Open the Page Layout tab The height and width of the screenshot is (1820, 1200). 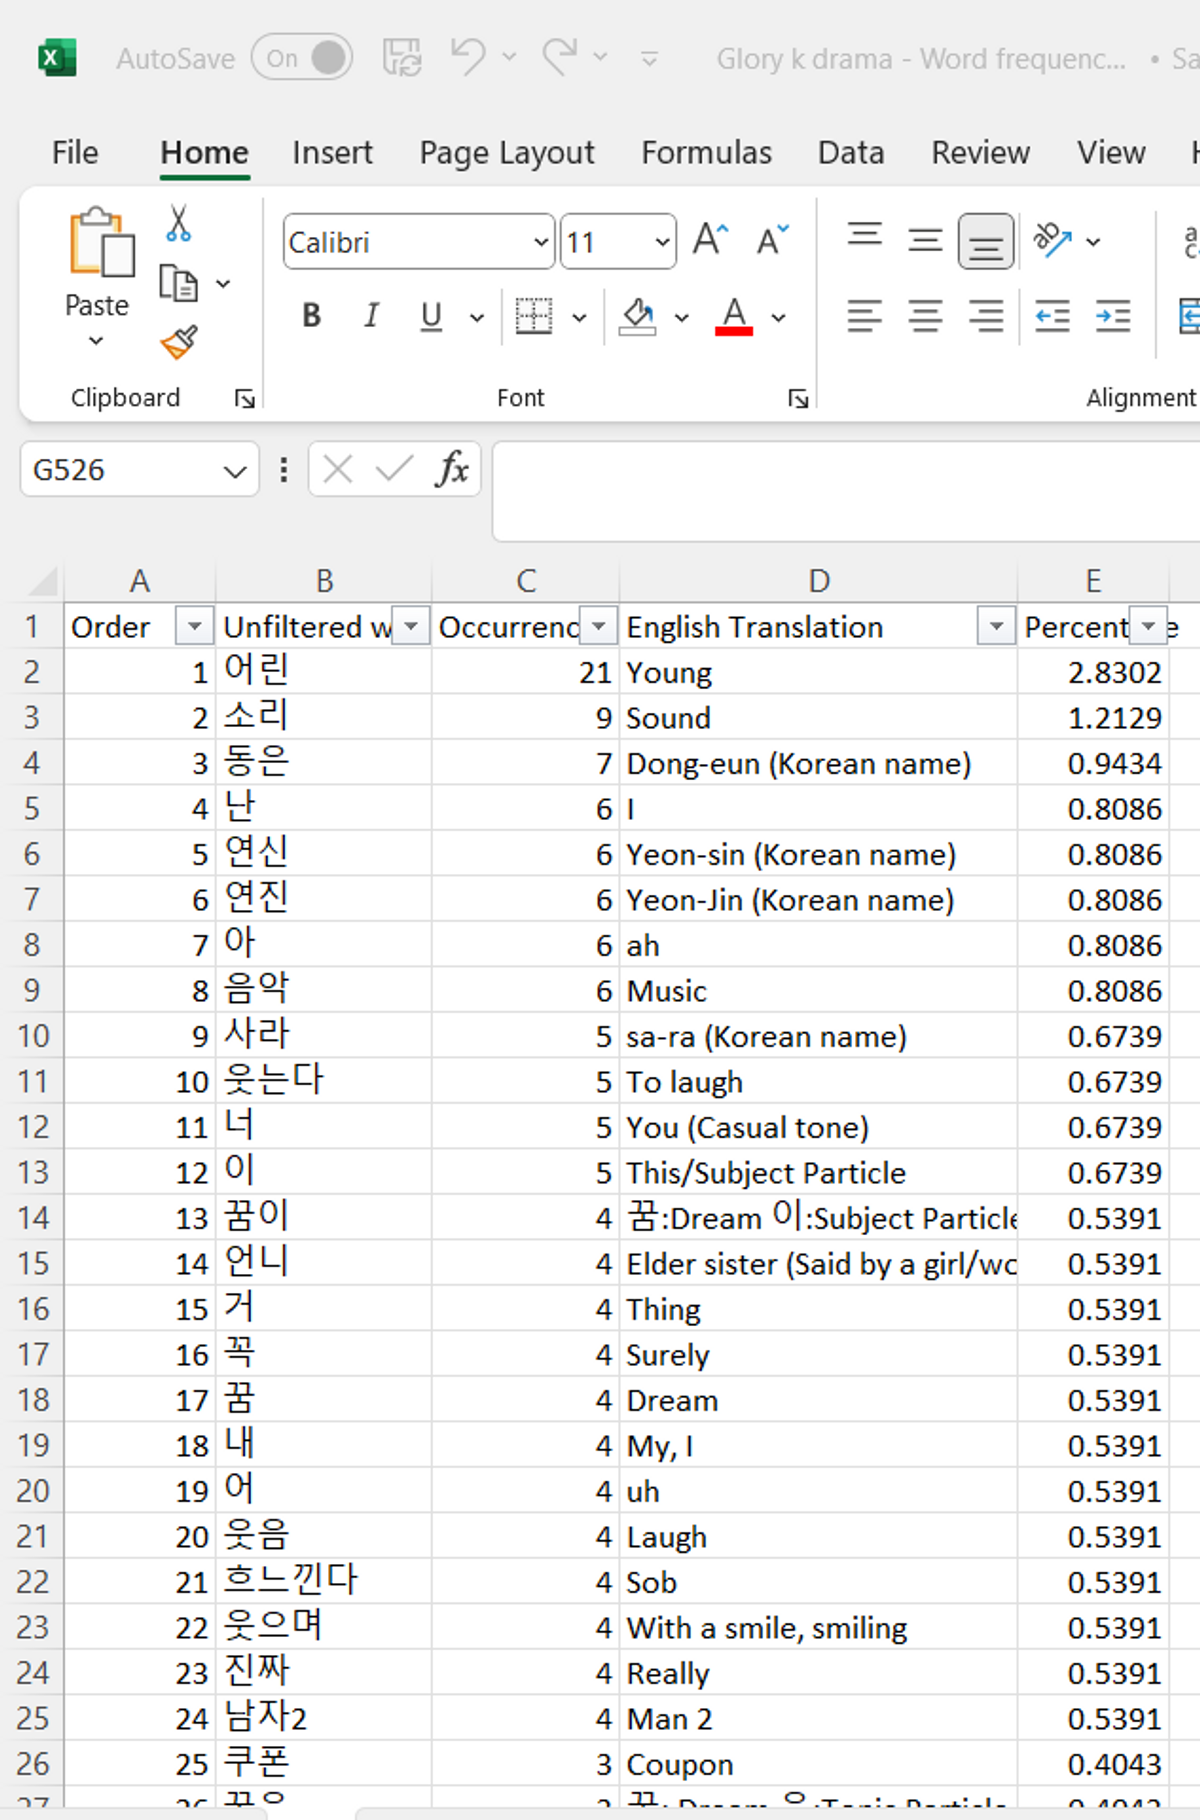tap(507, 152)
